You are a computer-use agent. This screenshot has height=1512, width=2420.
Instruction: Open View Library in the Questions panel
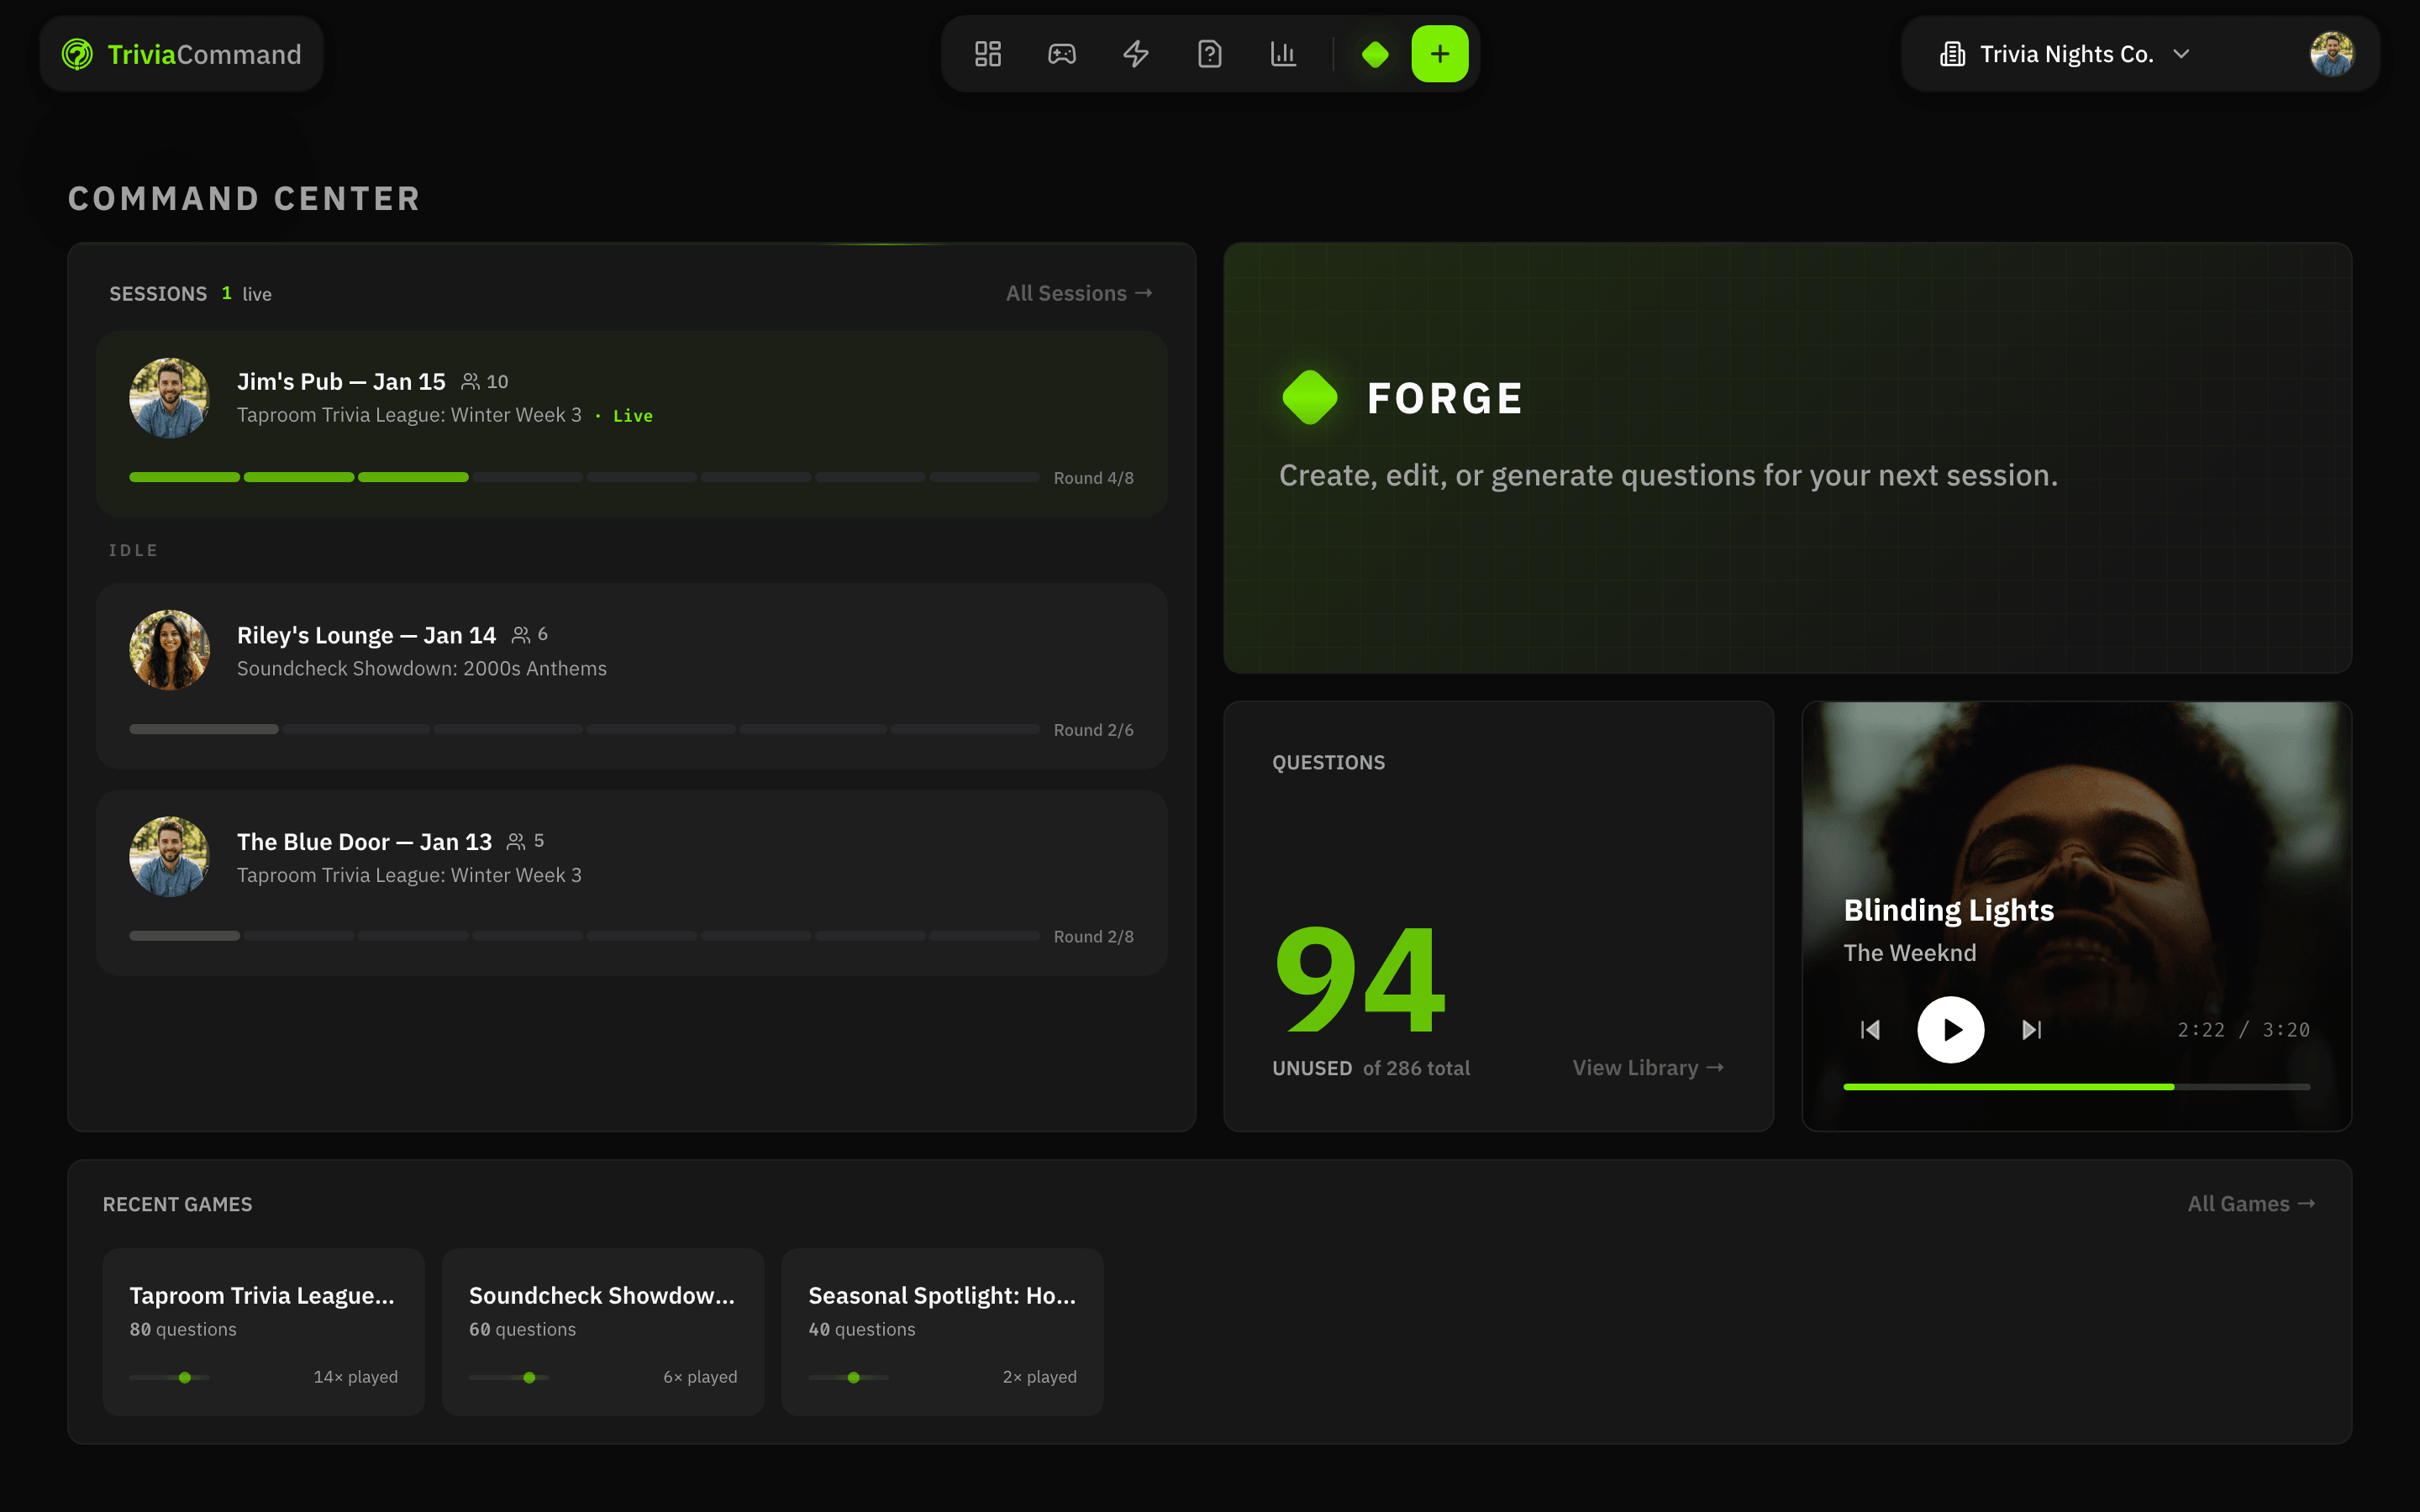1646,1067
